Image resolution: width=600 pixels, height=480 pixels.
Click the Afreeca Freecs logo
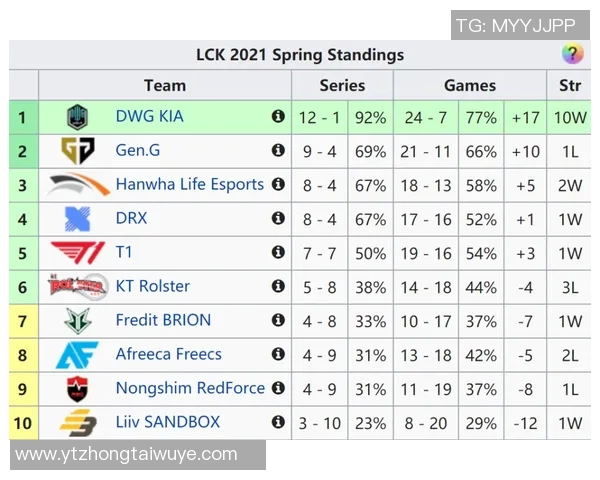tap(77, 355)
